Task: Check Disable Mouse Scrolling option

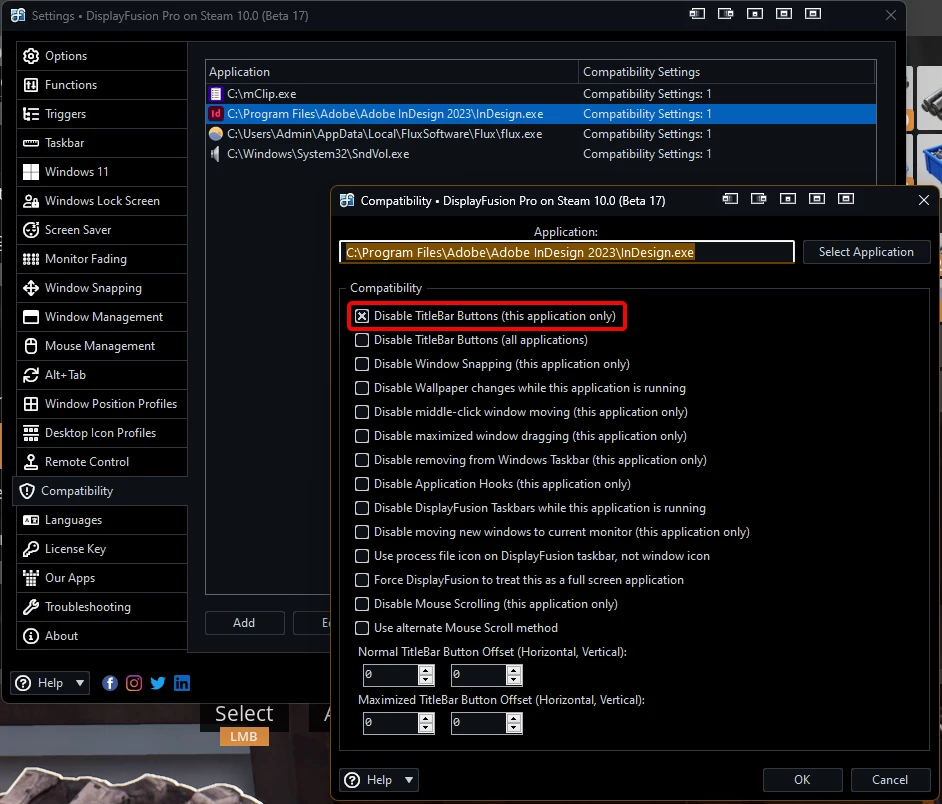Action: [362, 604]
